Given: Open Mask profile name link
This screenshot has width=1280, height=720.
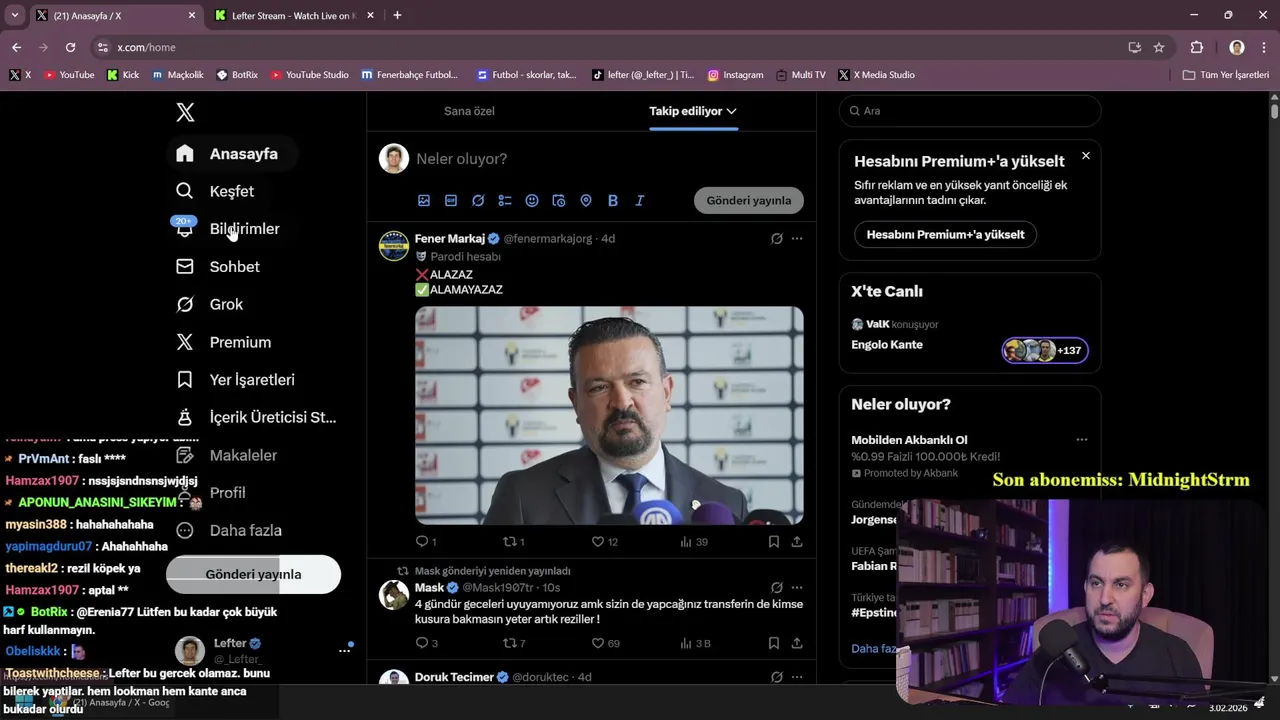Looking at the screenshot, I should pos(429,588).
